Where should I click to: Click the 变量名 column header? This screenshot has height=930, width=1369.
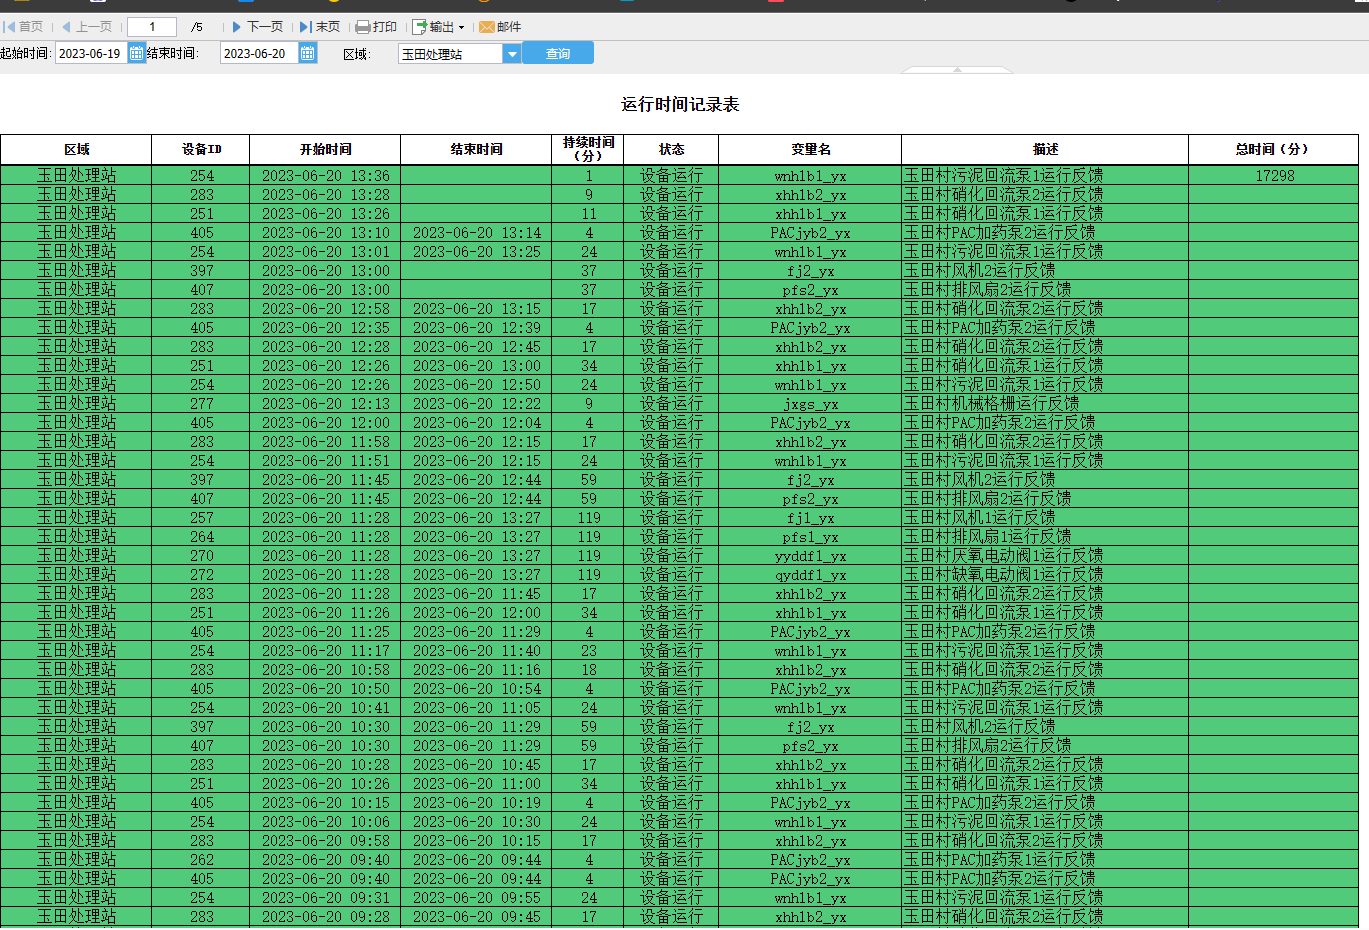(810, 149)
